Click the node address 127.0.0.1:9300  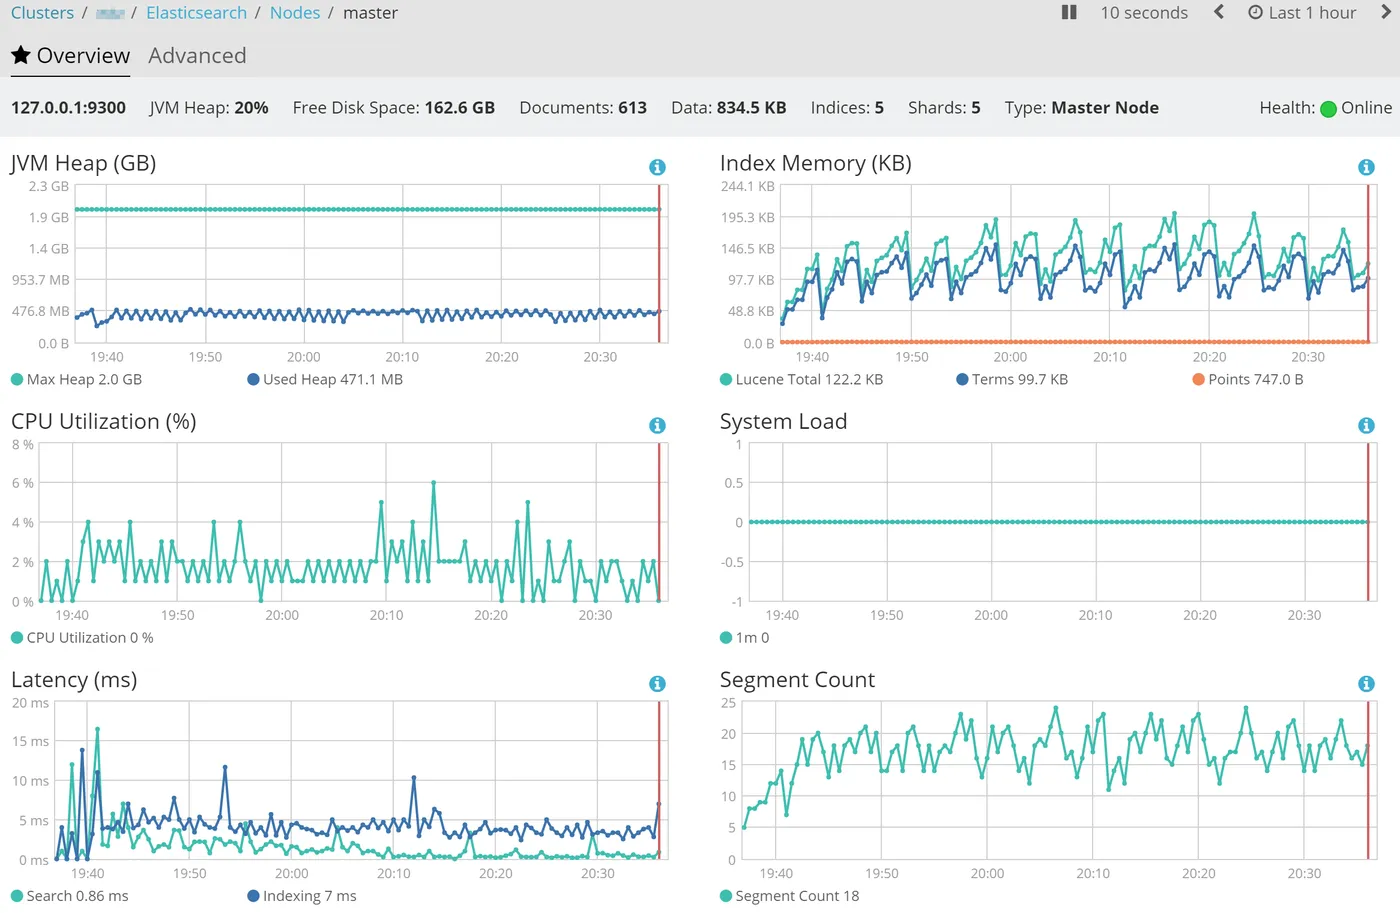point(68,107)
